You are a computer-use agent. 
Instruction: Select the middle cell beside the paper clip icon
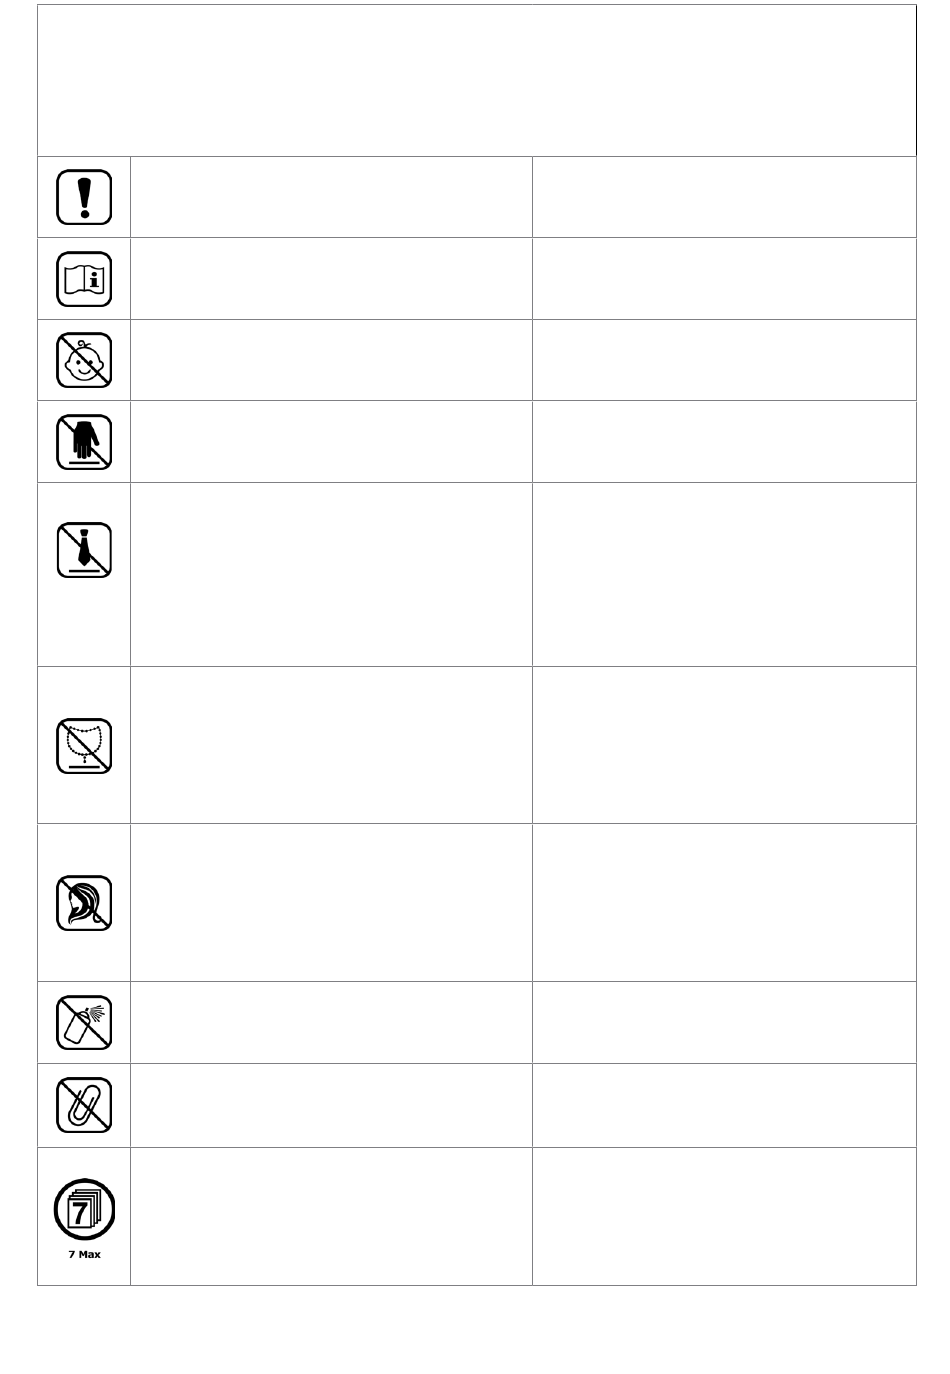[x=331, y=1105]
